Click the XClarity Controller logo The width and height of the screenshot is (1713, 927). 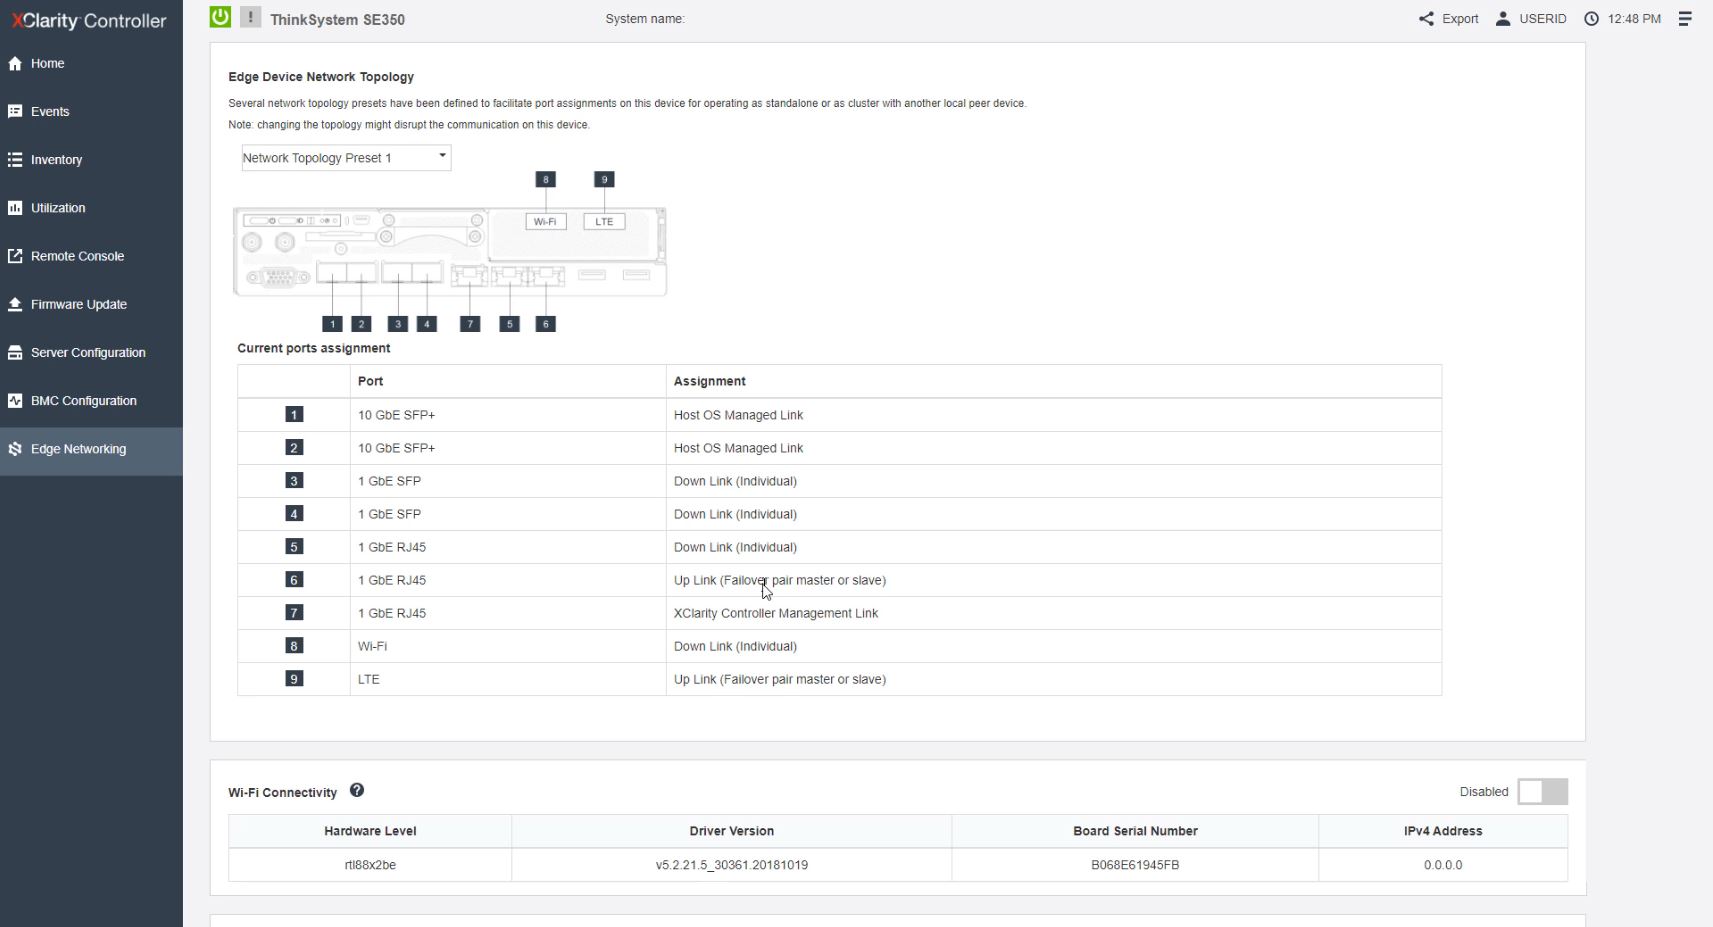[89, 21]
